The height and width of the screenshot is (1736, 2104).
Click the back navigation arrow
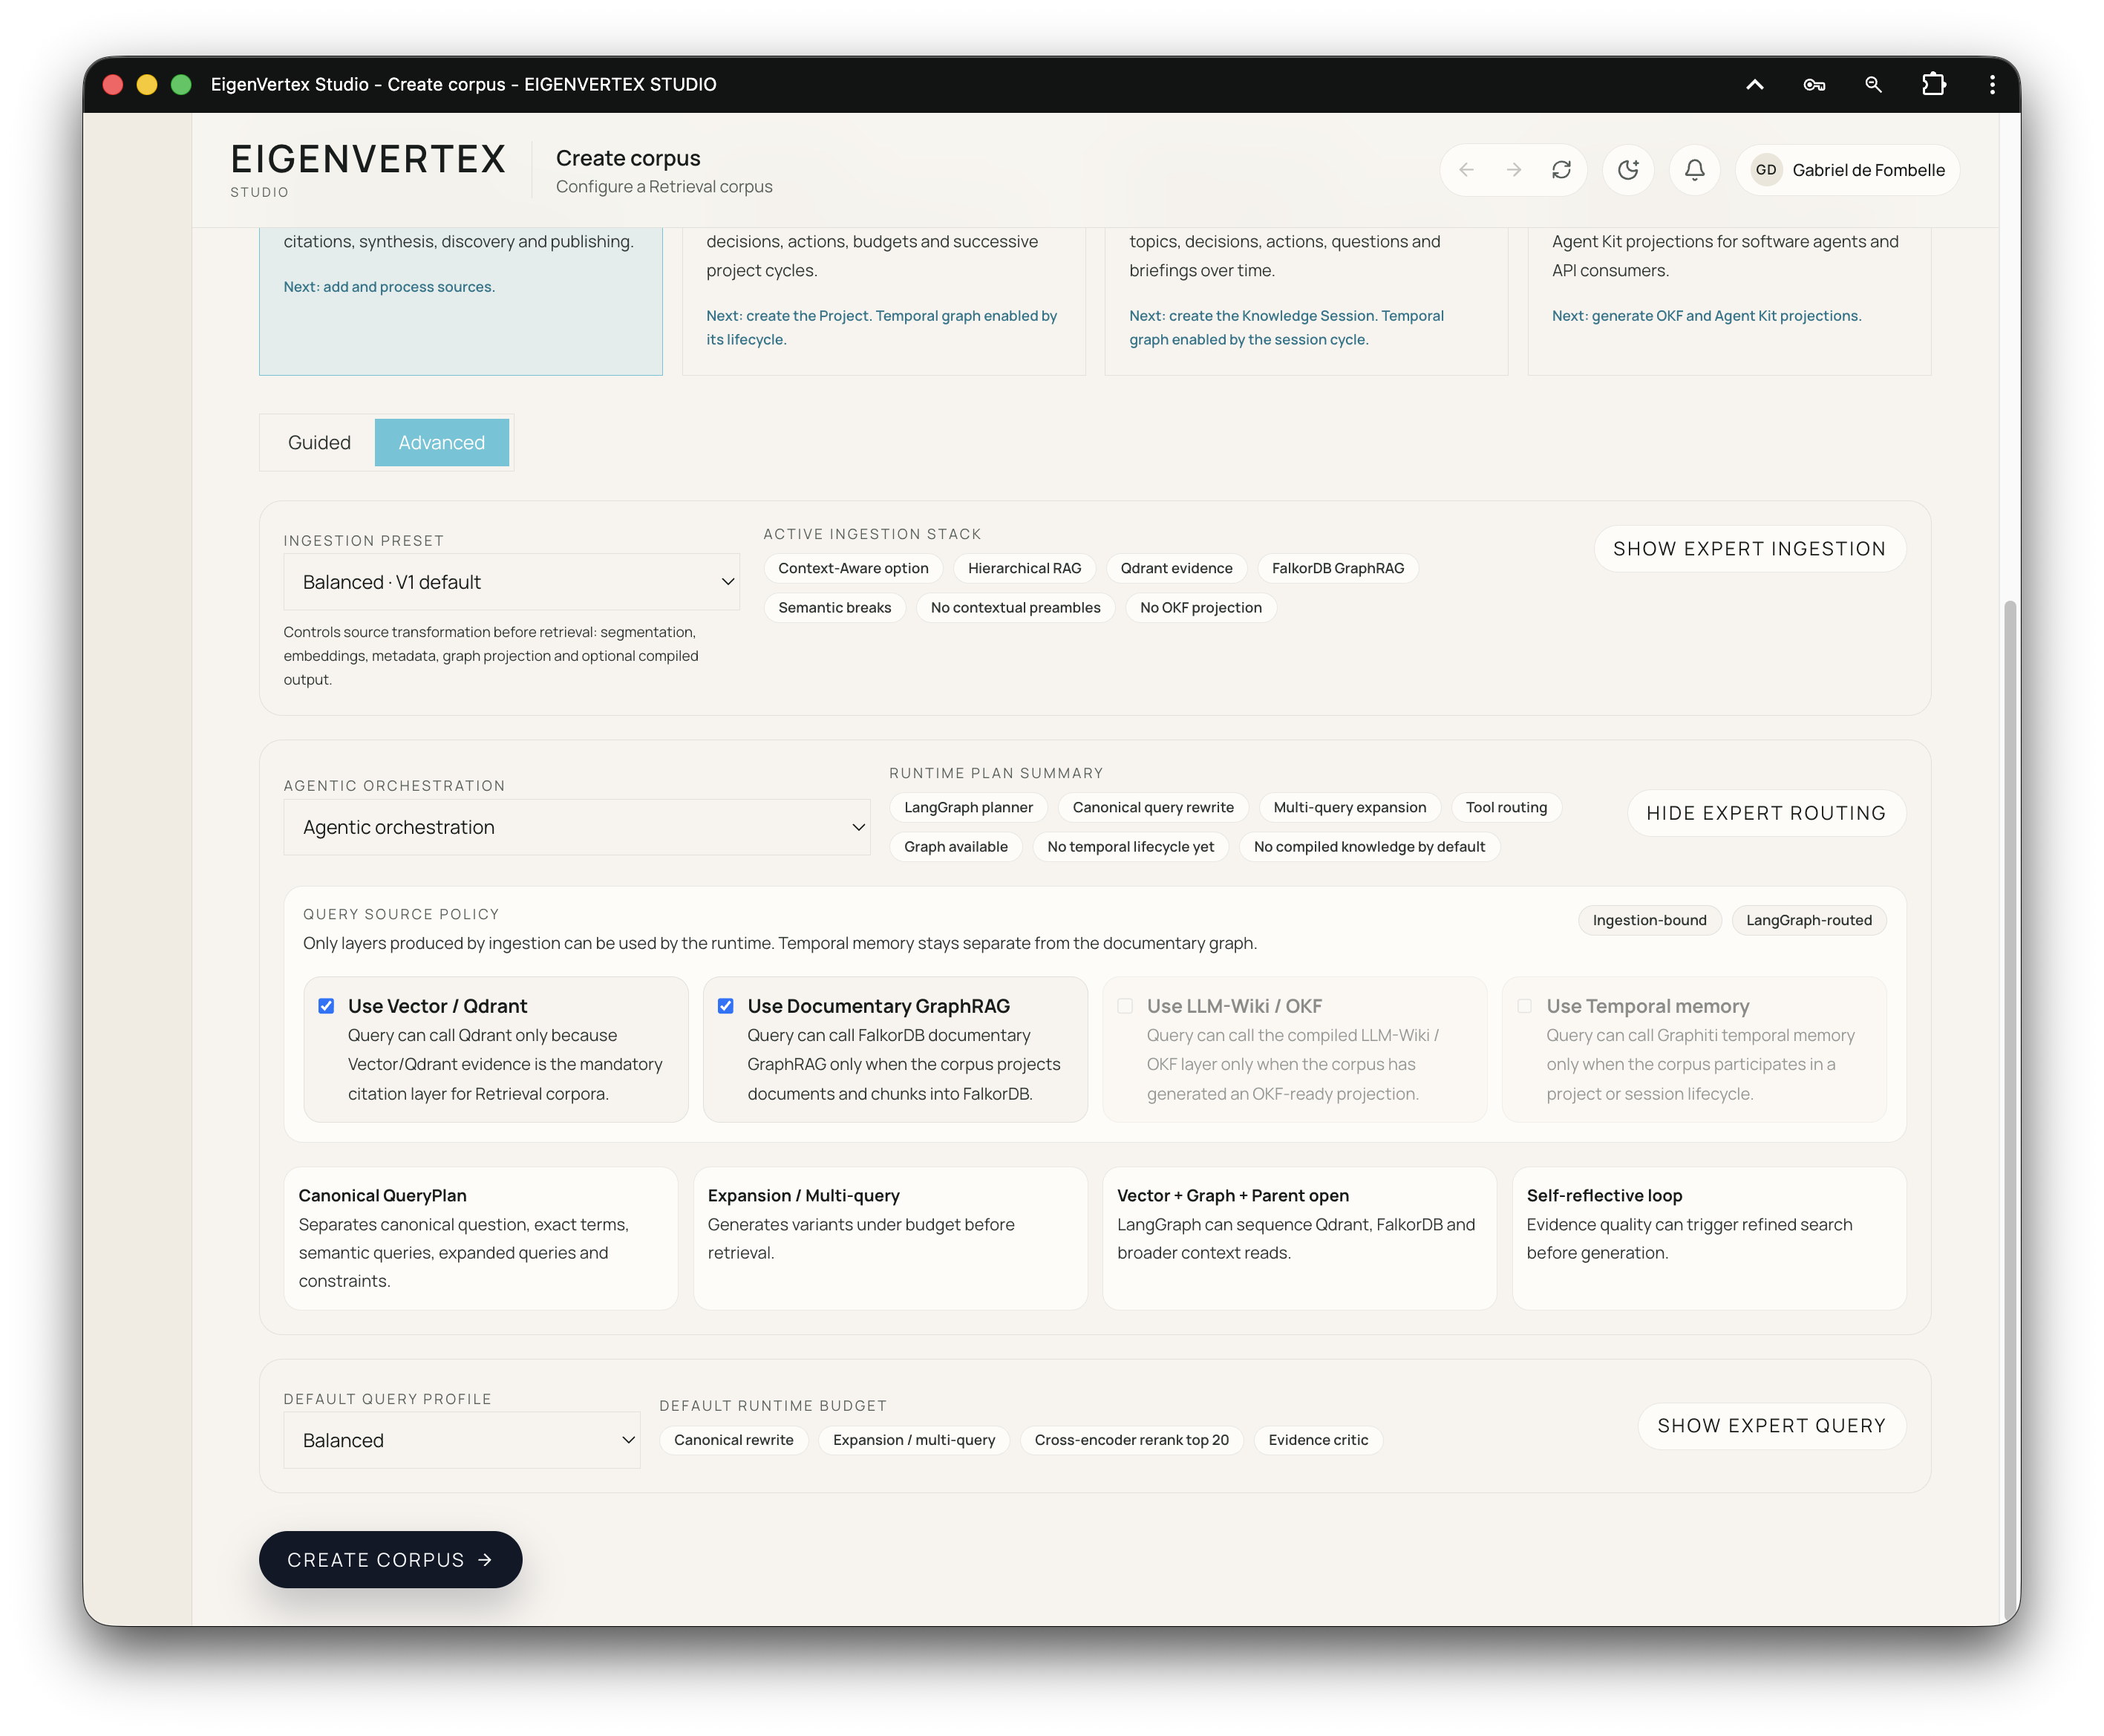tap(1466, 170)
